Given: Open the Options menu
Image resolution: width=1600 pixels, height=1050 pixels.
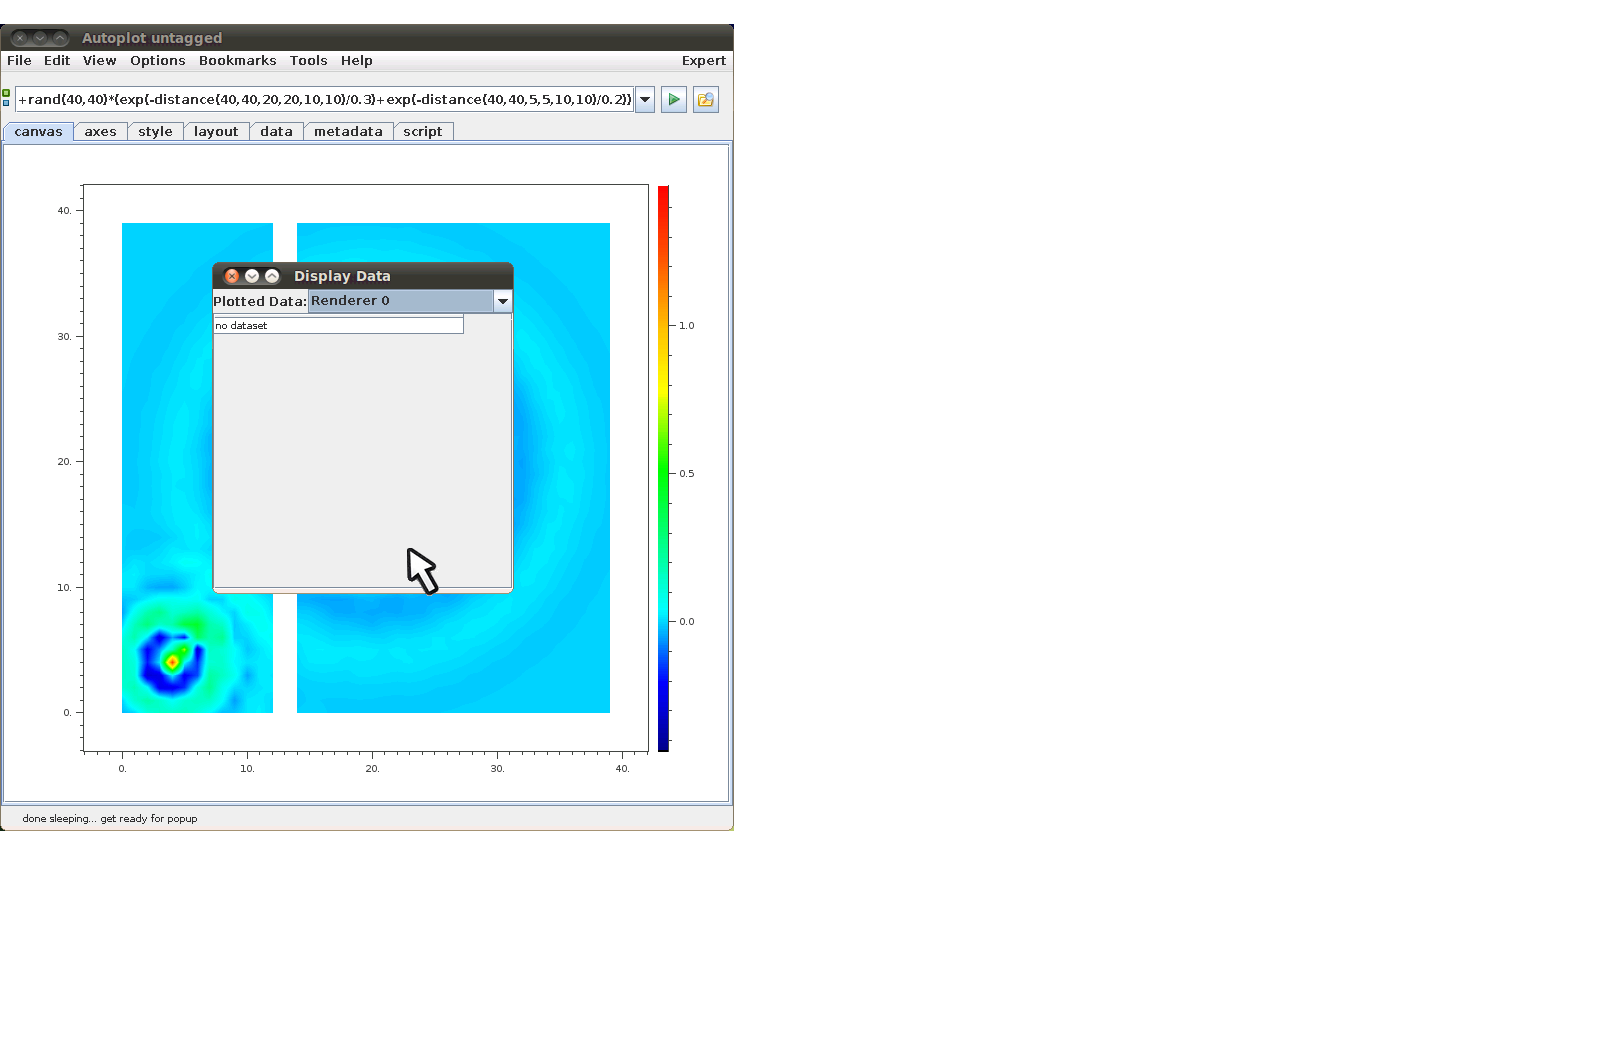Looking at the screenshot, I should point(157,61).
